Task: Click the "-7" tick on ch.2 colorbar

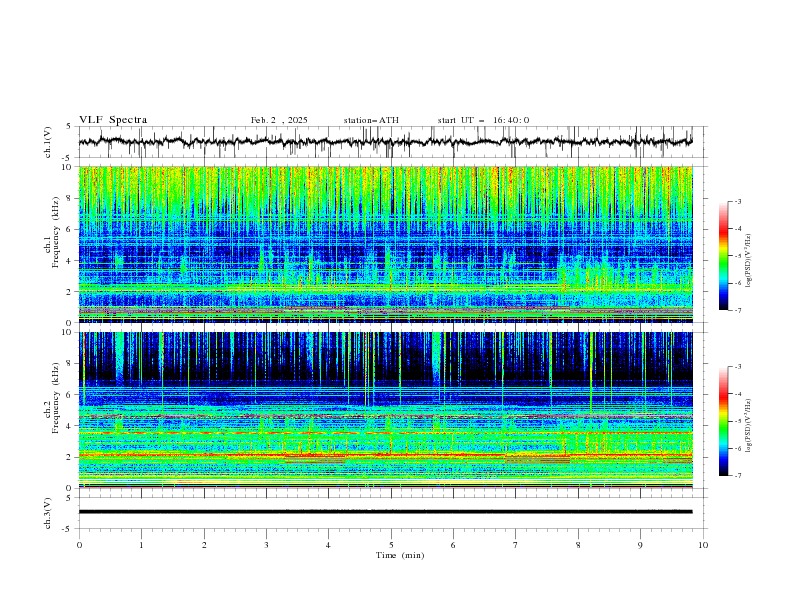Action: (x=738, y=475)
